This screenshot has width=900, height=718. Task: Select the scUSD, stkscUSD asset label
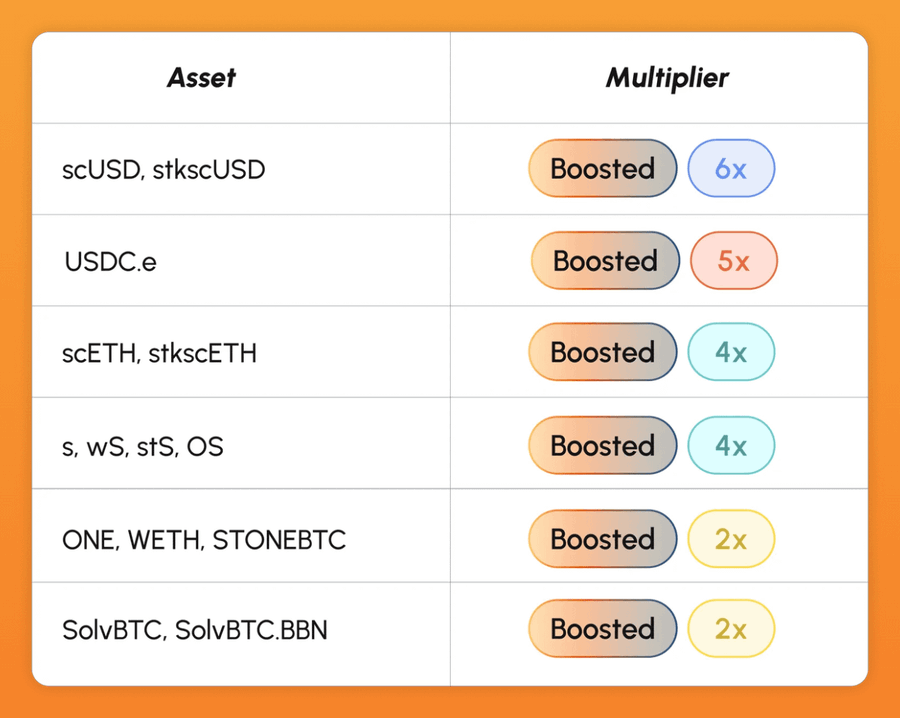pos(164,169)
